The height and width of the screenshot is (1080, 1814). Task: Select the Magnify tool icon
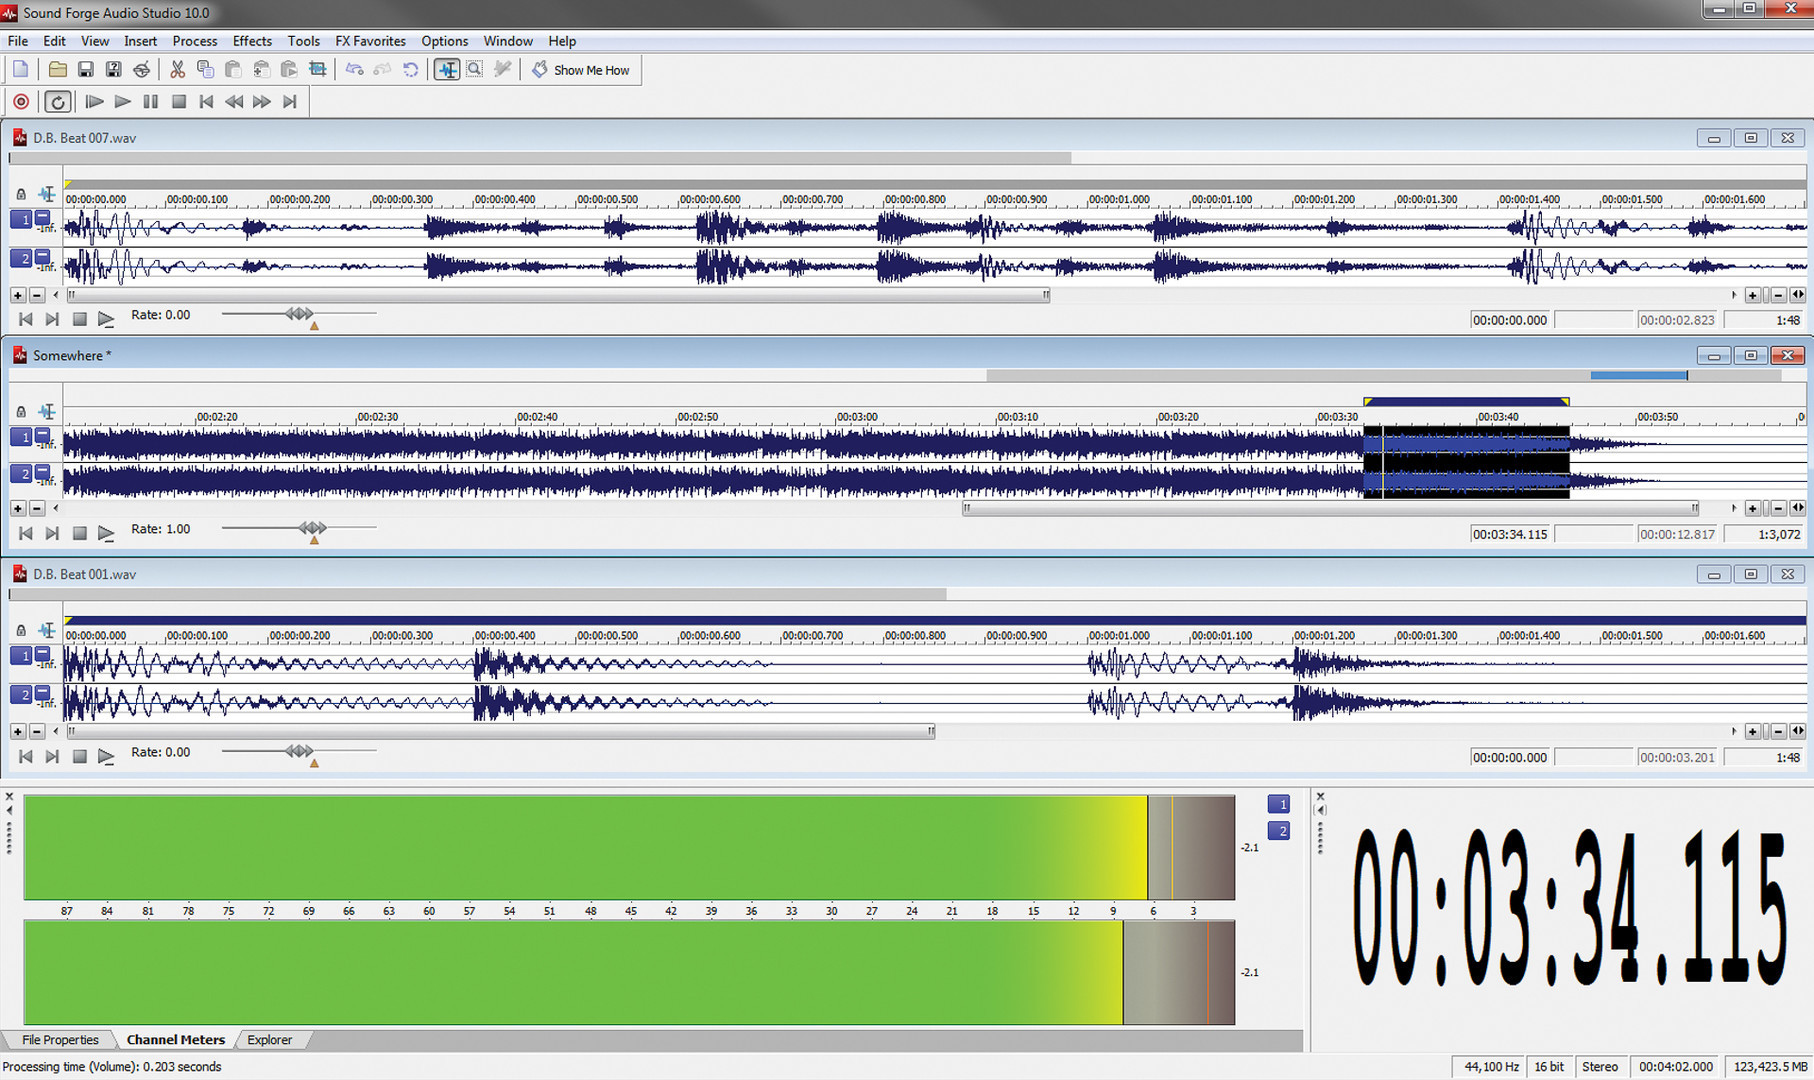[474, 69]
